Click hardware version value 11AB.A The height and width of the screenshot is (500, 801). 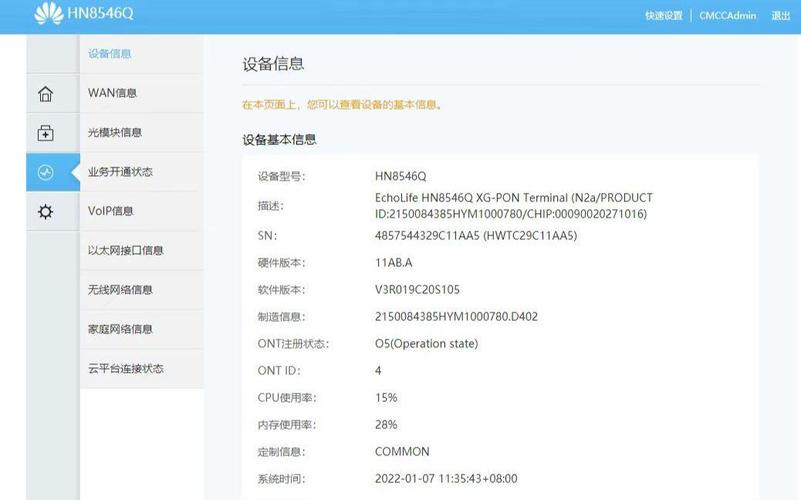pos(393,263)
